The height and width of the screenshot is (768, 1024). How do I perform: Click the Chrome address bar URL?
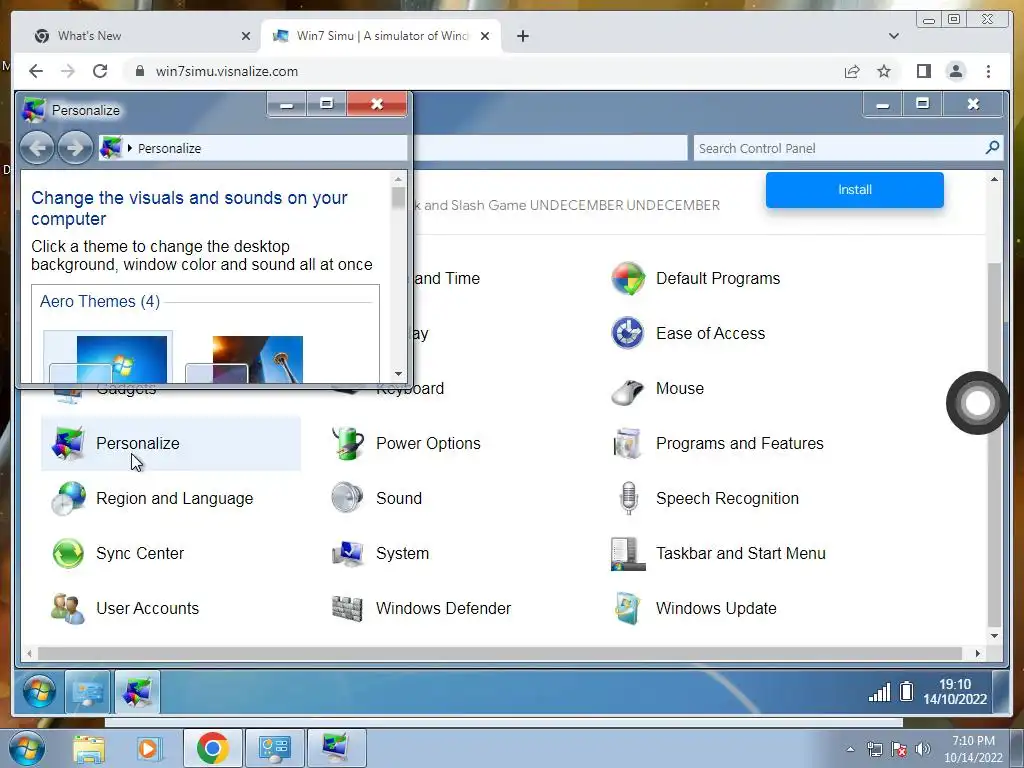[x=227, y=71]
